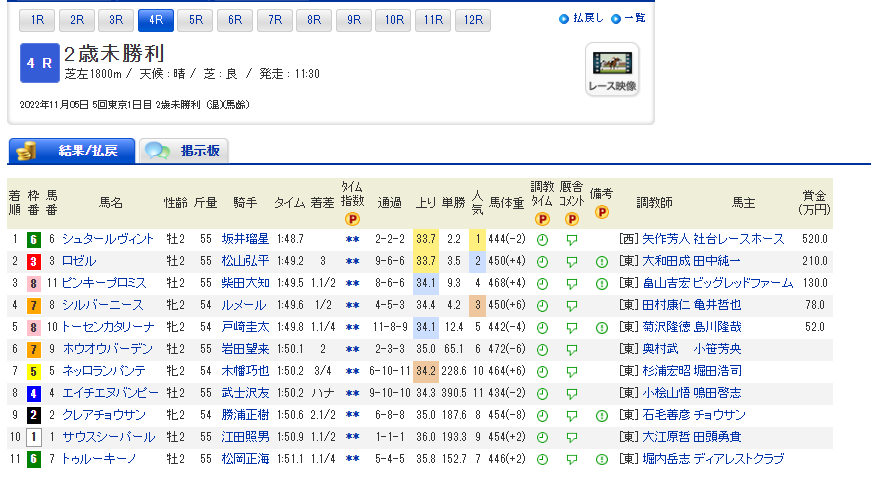This screenshot has height=478, width=893.
Task: Select the 結果/払戻 tab
Action: [72, 151]
